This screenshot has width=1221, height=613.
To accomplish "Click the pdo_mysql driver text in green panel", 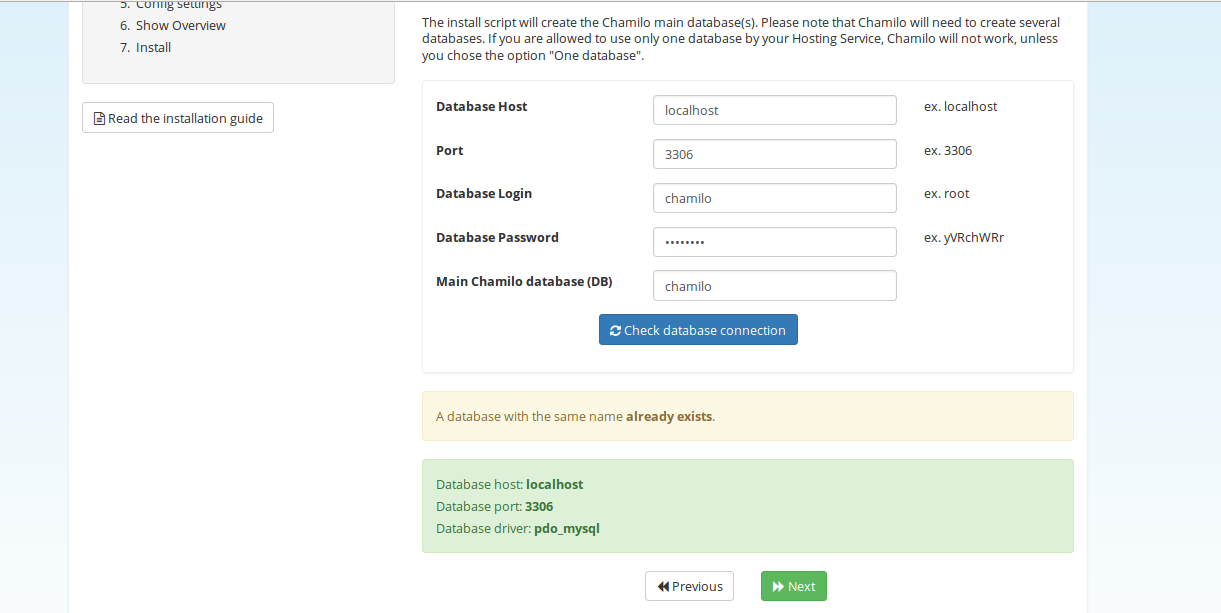I will coord(567,528).
